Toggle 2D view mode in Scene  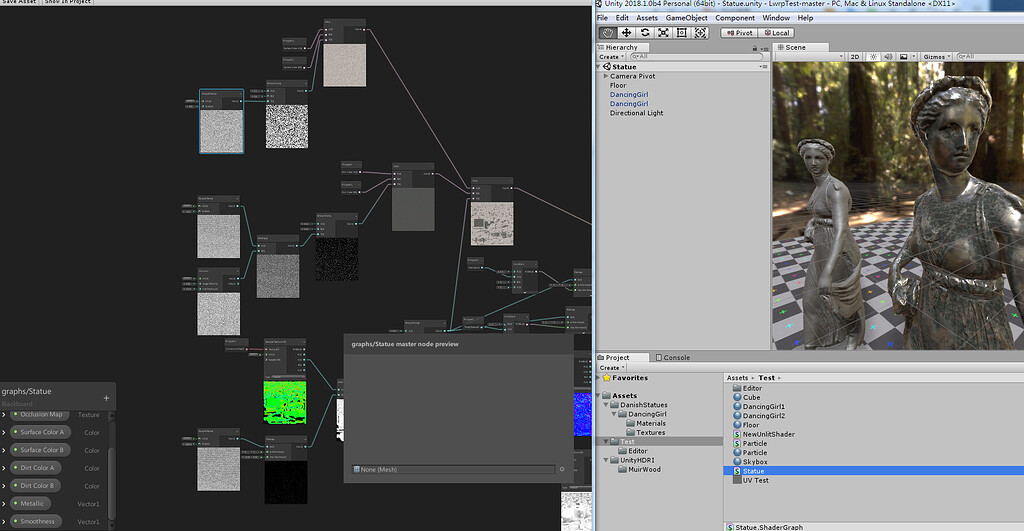854,57
